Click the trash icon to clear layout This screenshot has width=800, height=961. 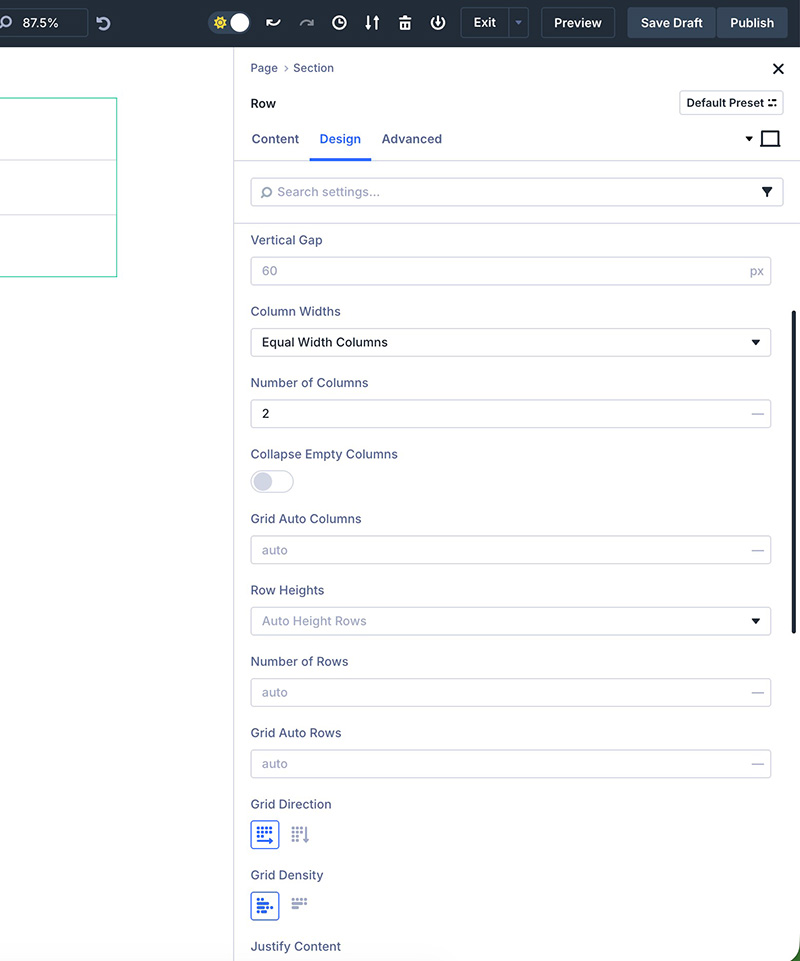(x=405, y=22)
